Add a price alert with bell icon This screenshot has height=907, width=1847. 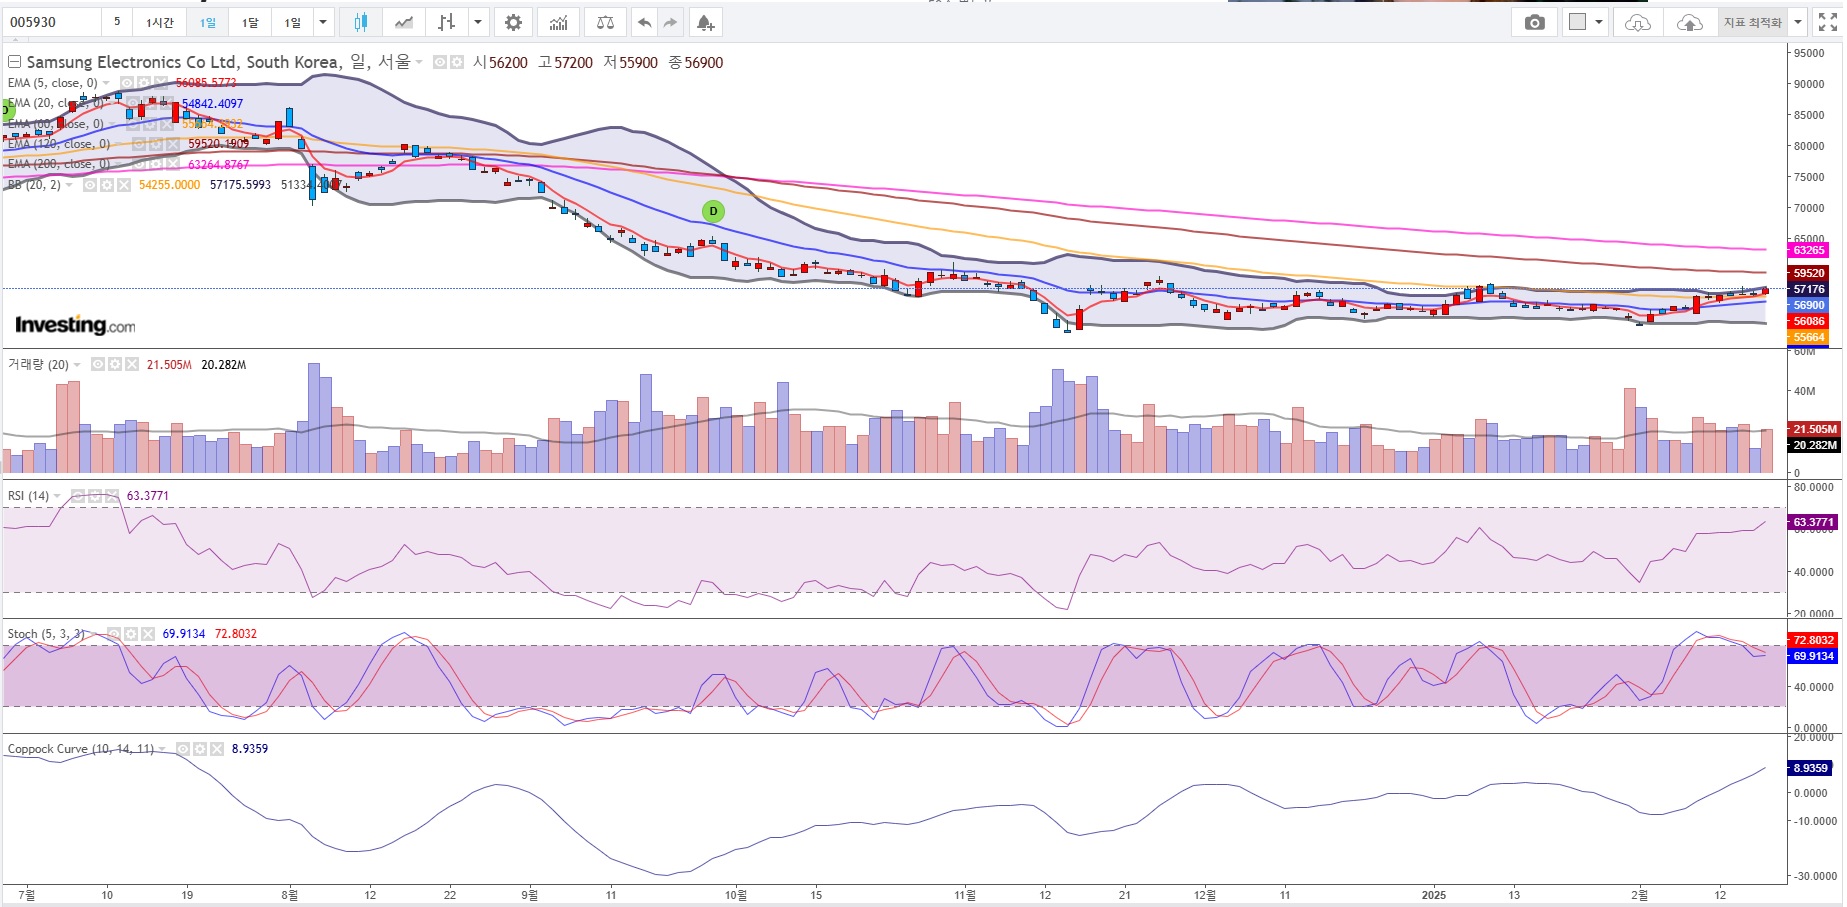[x=705, y=22]
